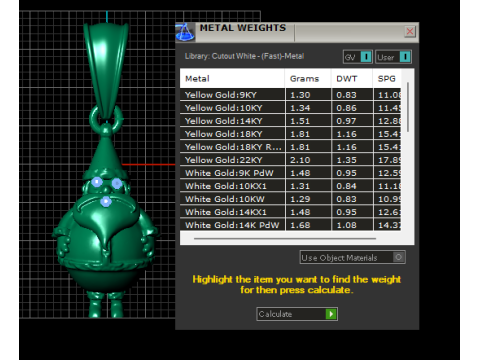Select the Yellow Gold:18KY row
Viewport: 480px width, 360px height.
point(290,134)
